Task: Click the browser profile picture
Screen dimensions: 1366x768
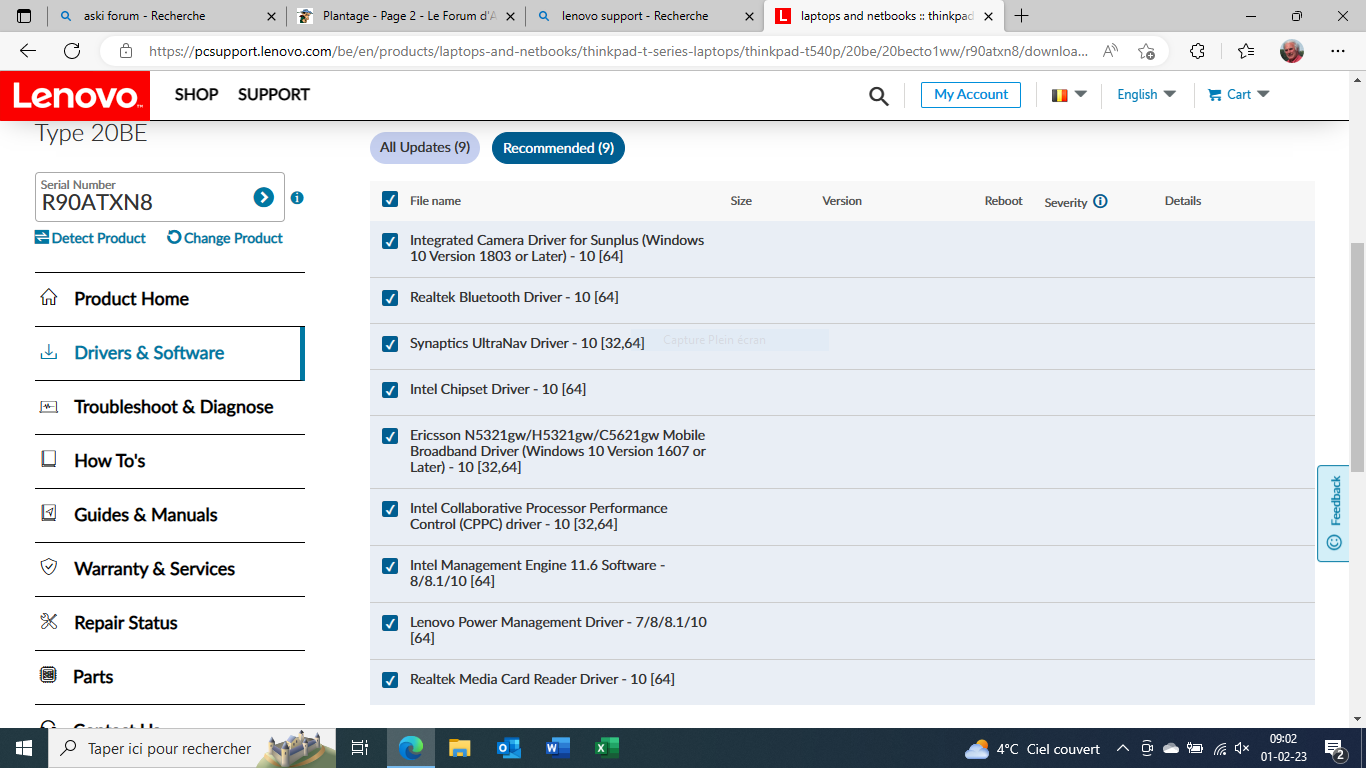Action: pyautogui.click(x=1292, y=51)
